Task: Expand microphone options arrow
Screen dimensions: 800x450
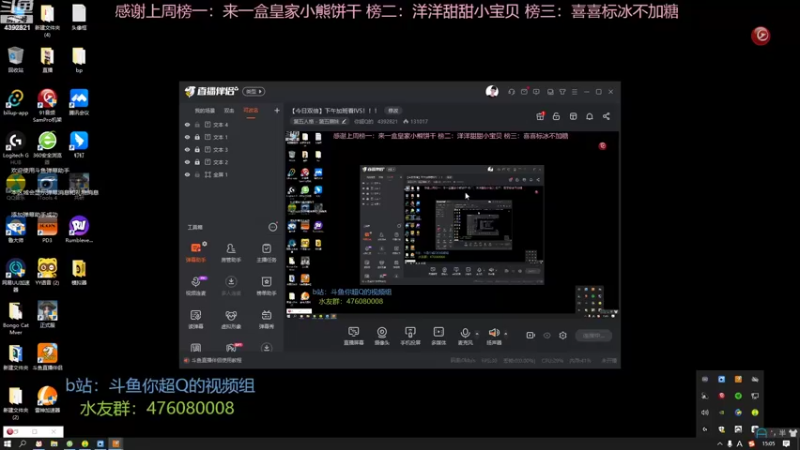Action: tap(477, 334)
